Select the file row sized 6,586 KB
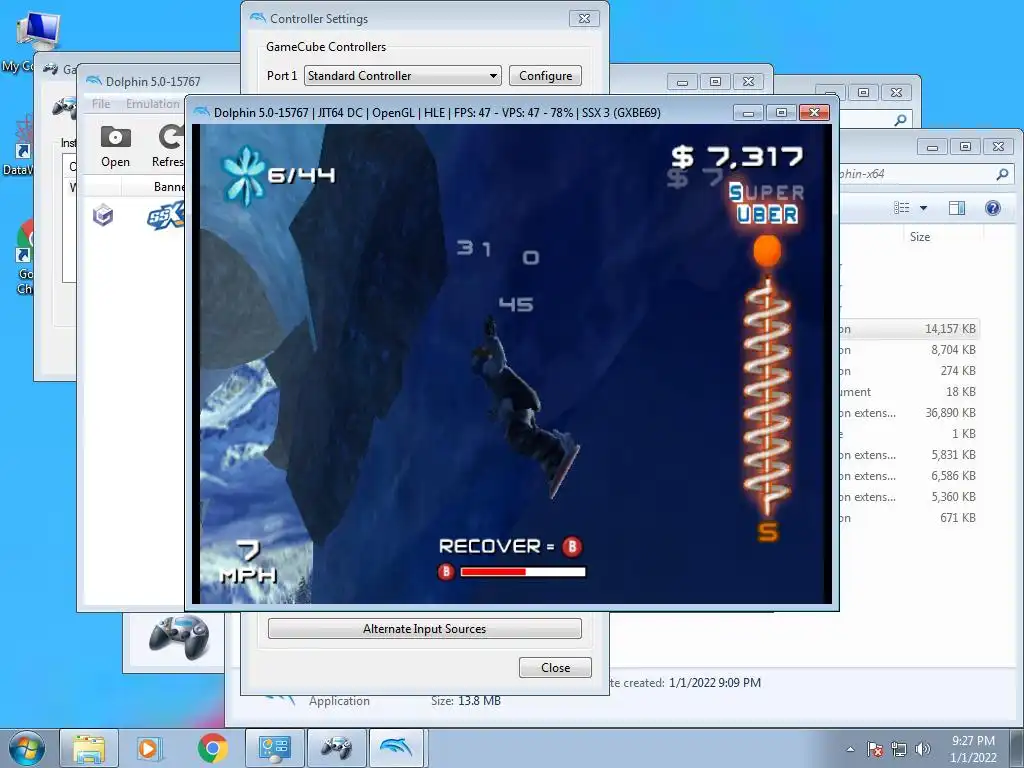Viewport: 1024px width, 768px height. [x=909, y=475]
